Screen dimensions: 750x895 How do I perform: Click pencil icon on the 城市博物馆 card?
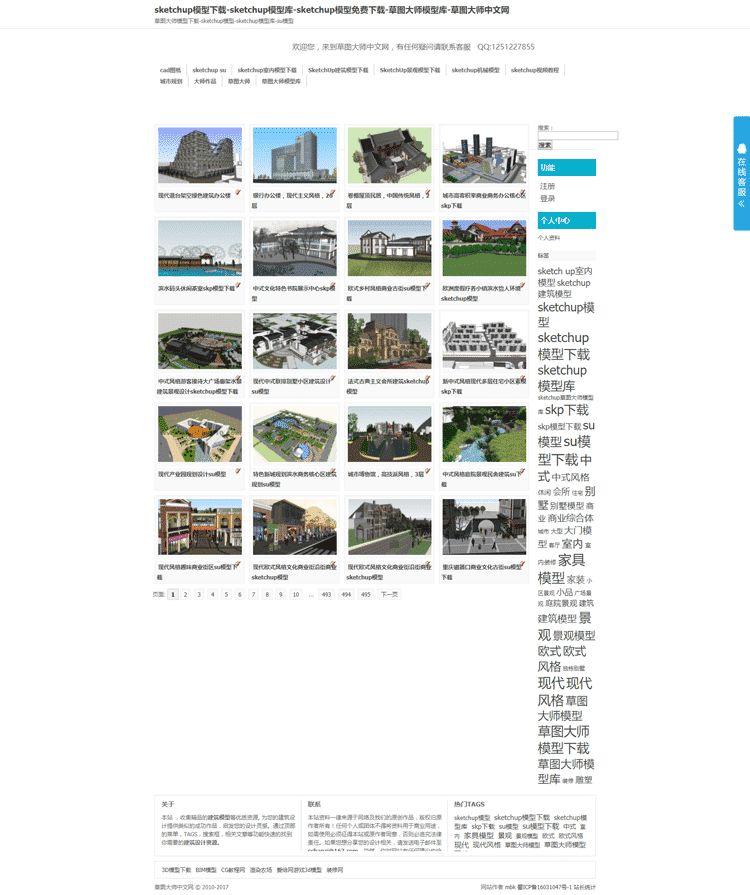428,471
